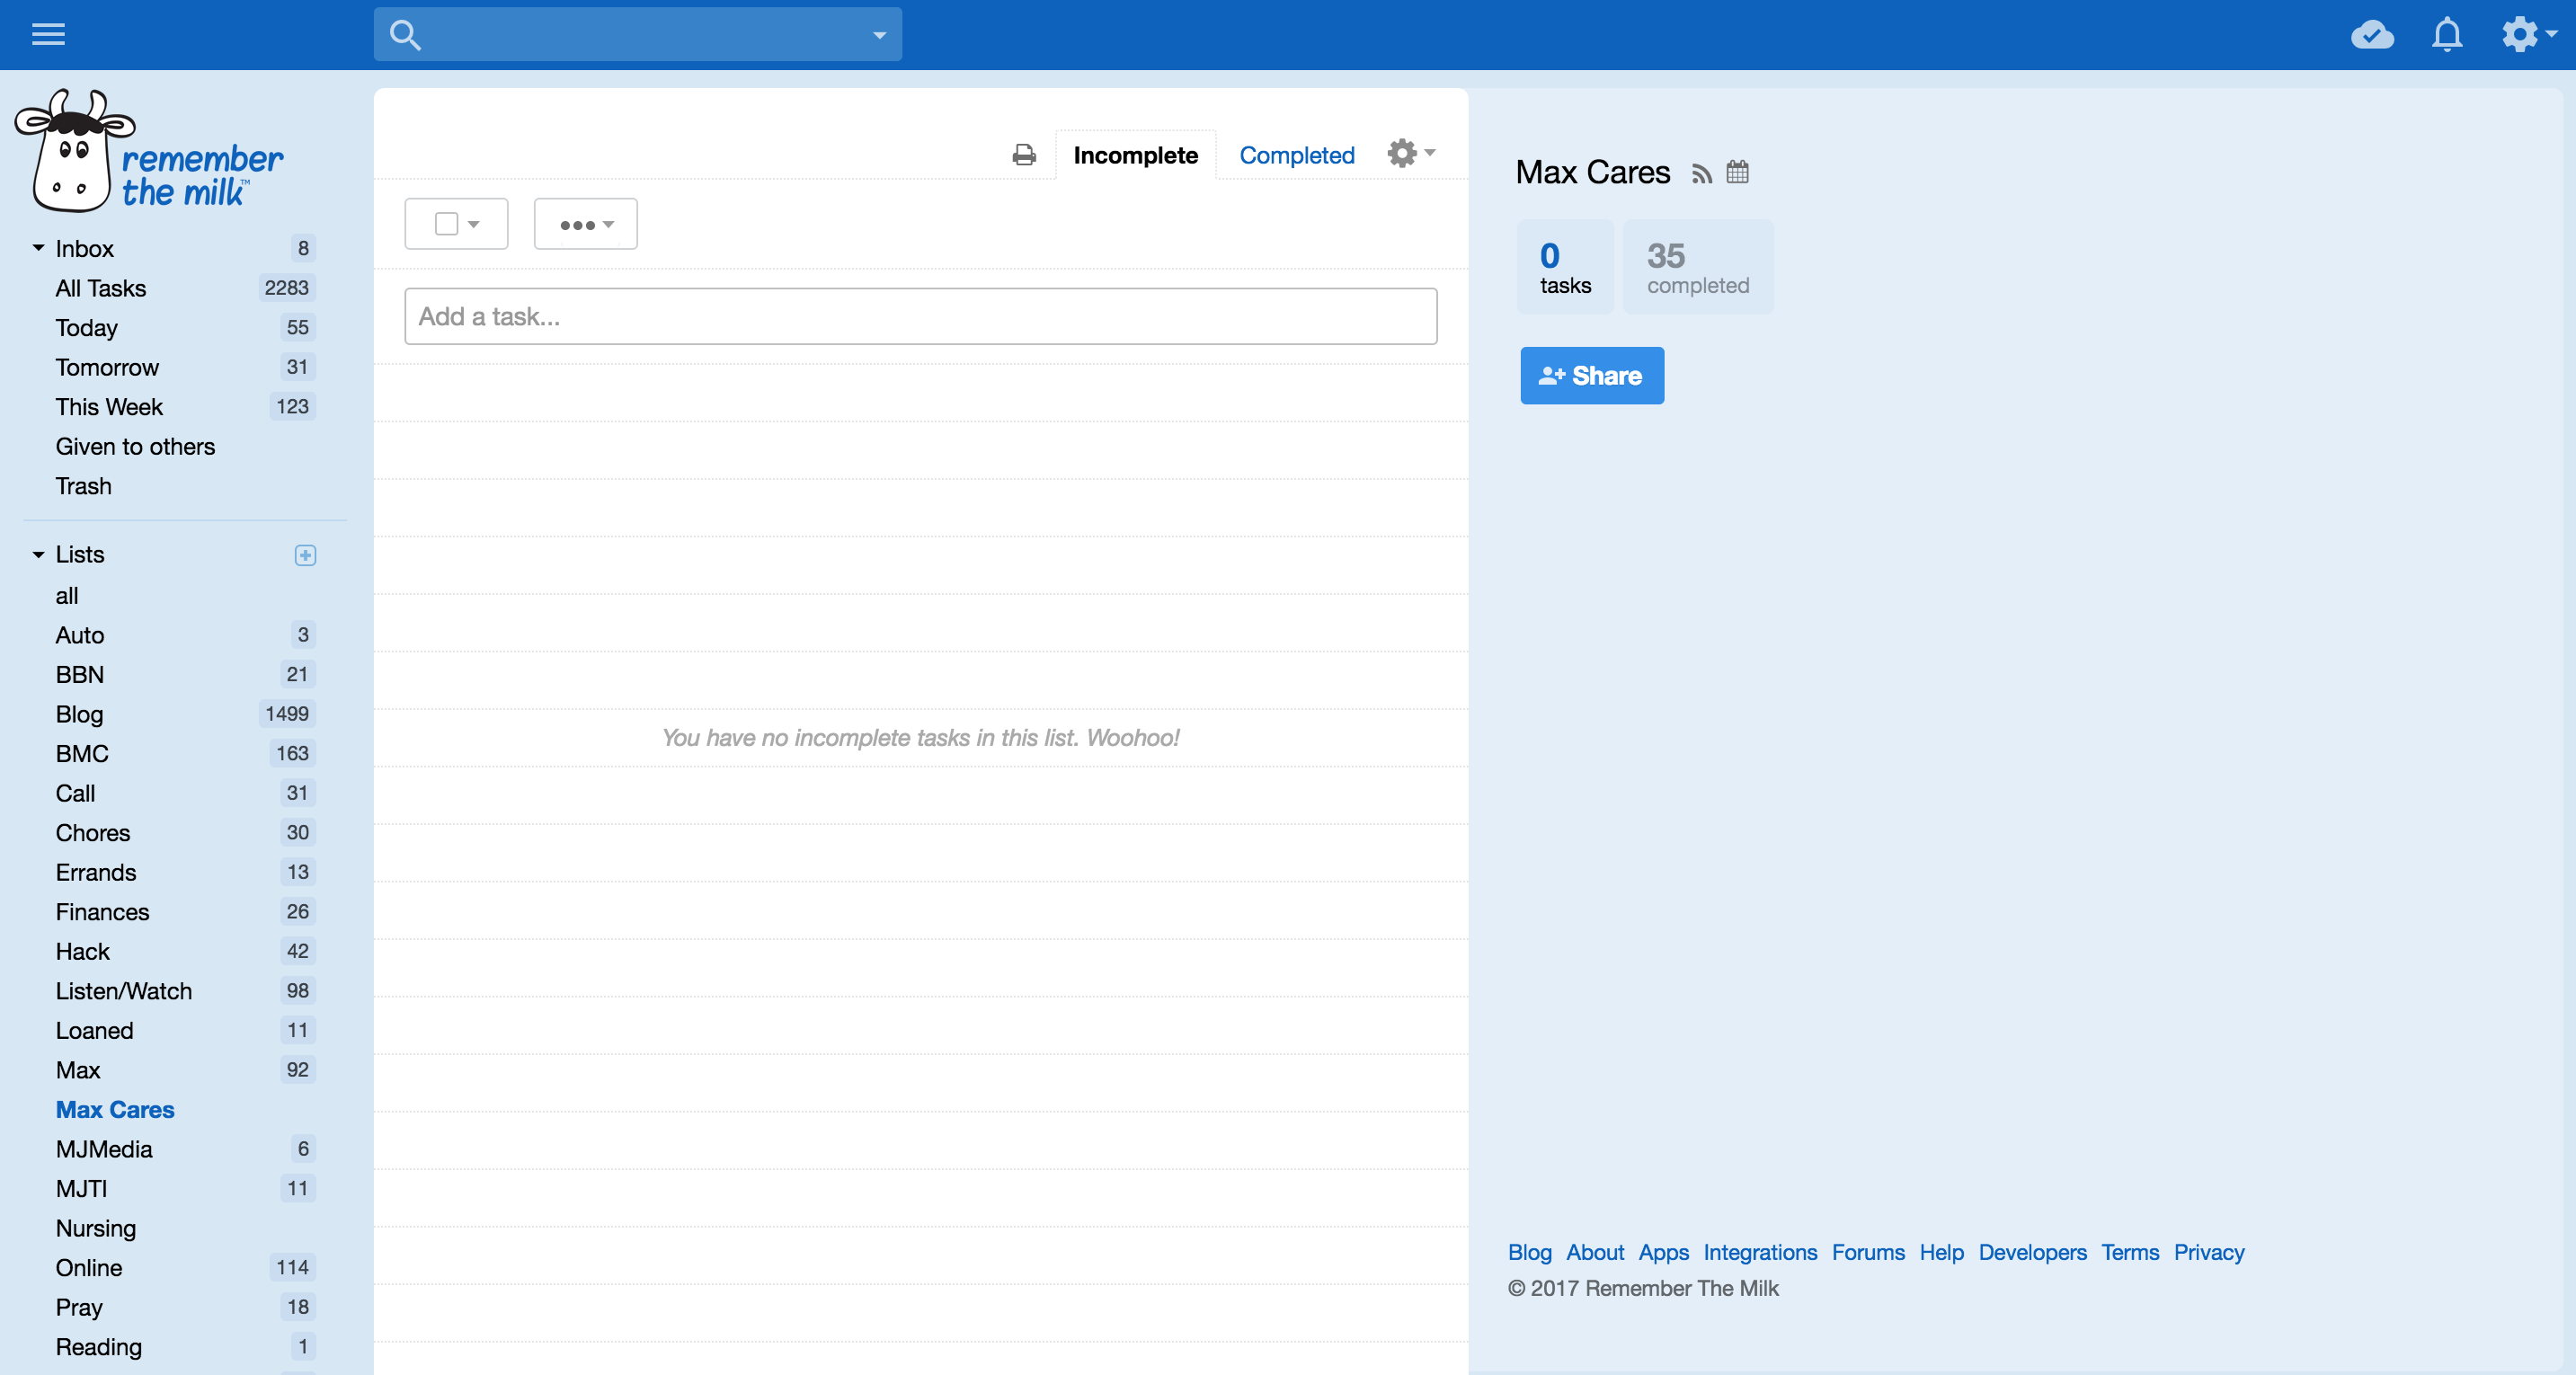The image size is (2576, 1375).
Task: Open the Privacy footer link
Action: 2209,1252
